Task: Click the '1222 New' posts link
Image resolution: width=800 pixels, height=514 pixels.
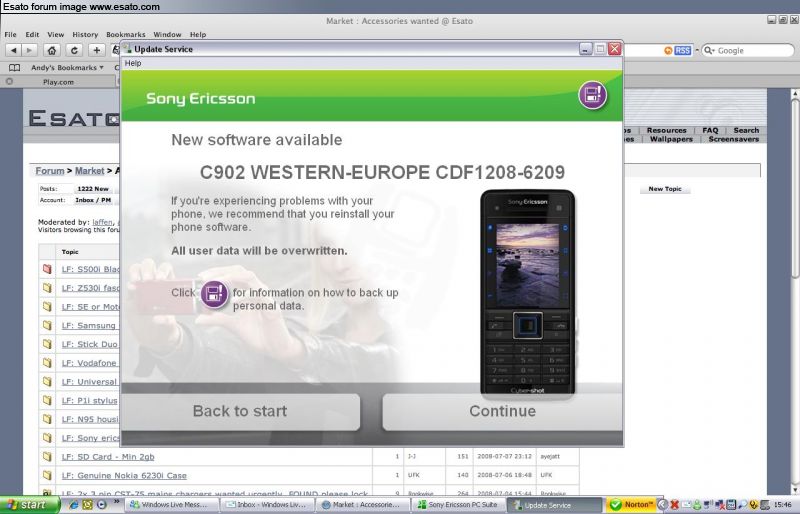Action: [x=93, y=189]
